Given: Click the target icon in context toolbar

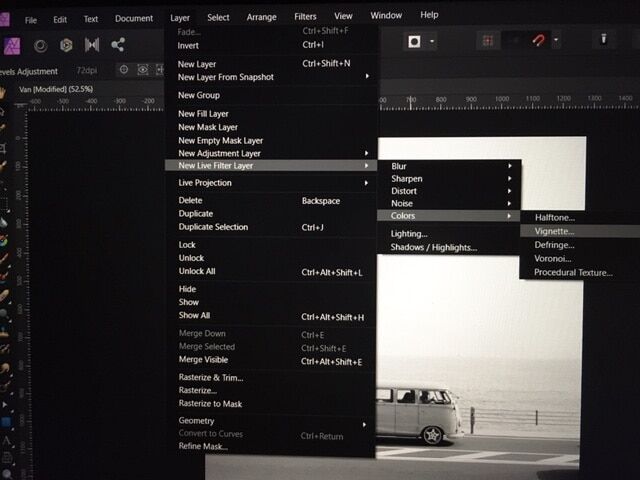Looking at the screenshot, I should pyautogui.click(x=123, y=70).
